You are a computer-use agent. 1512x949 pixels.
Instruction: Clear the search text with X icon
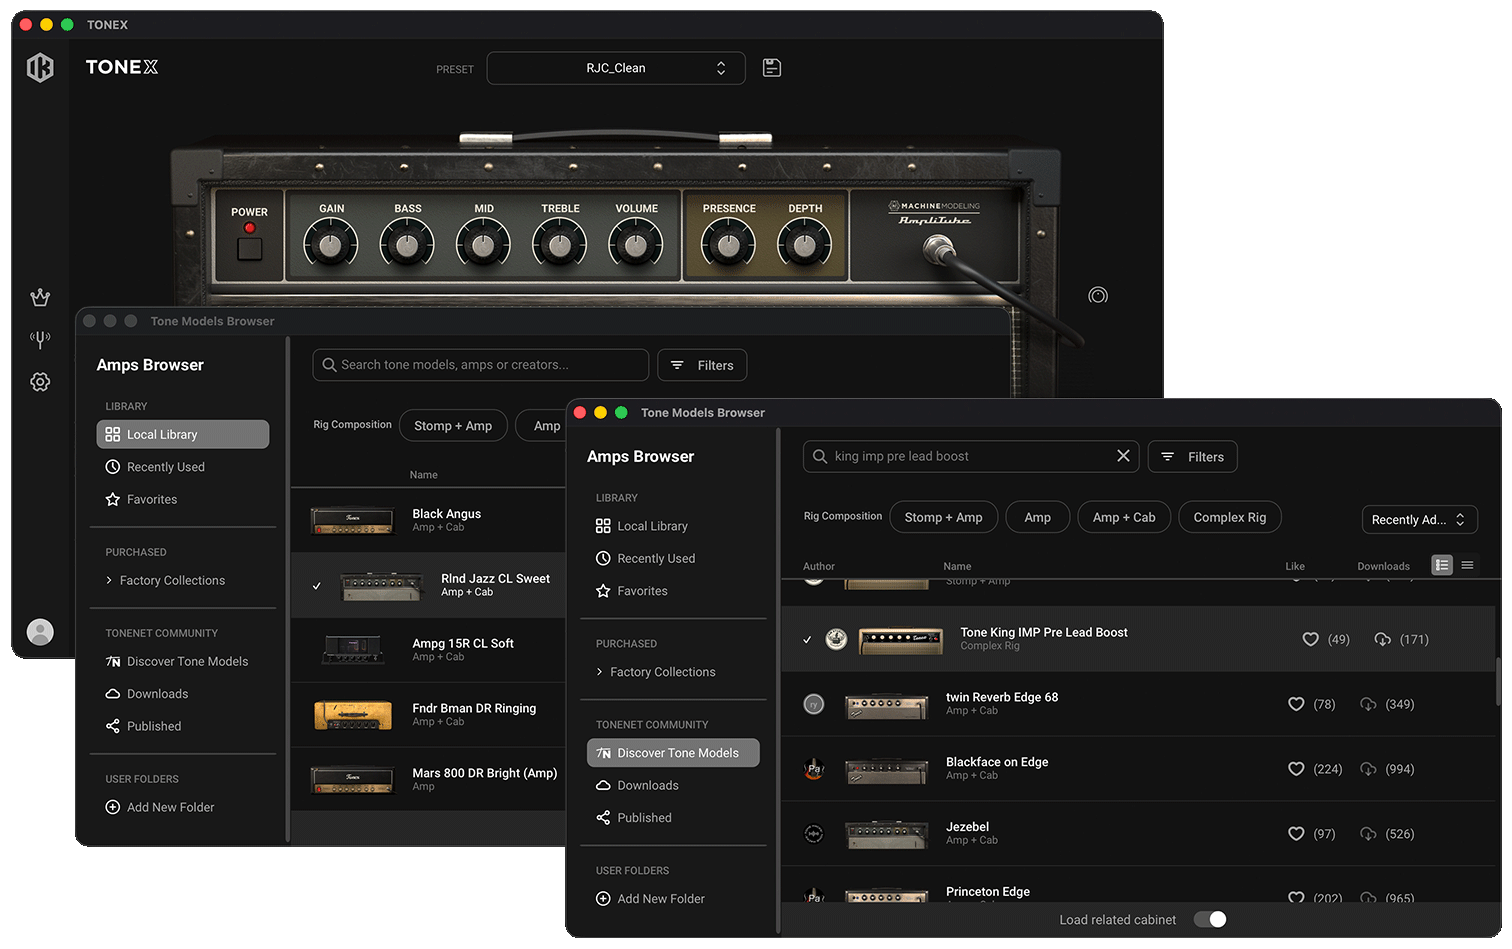point(1123,456)
